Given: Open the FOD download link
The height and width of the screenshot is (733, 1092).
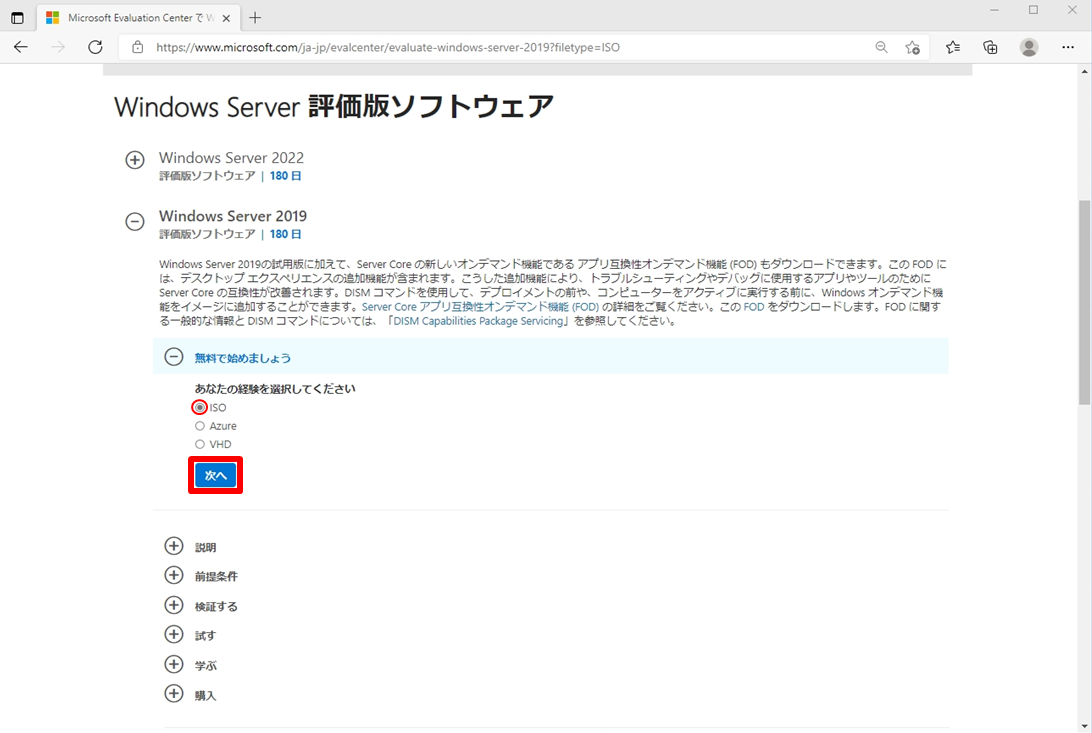Looking at the screenshot, I should [754, 307].
